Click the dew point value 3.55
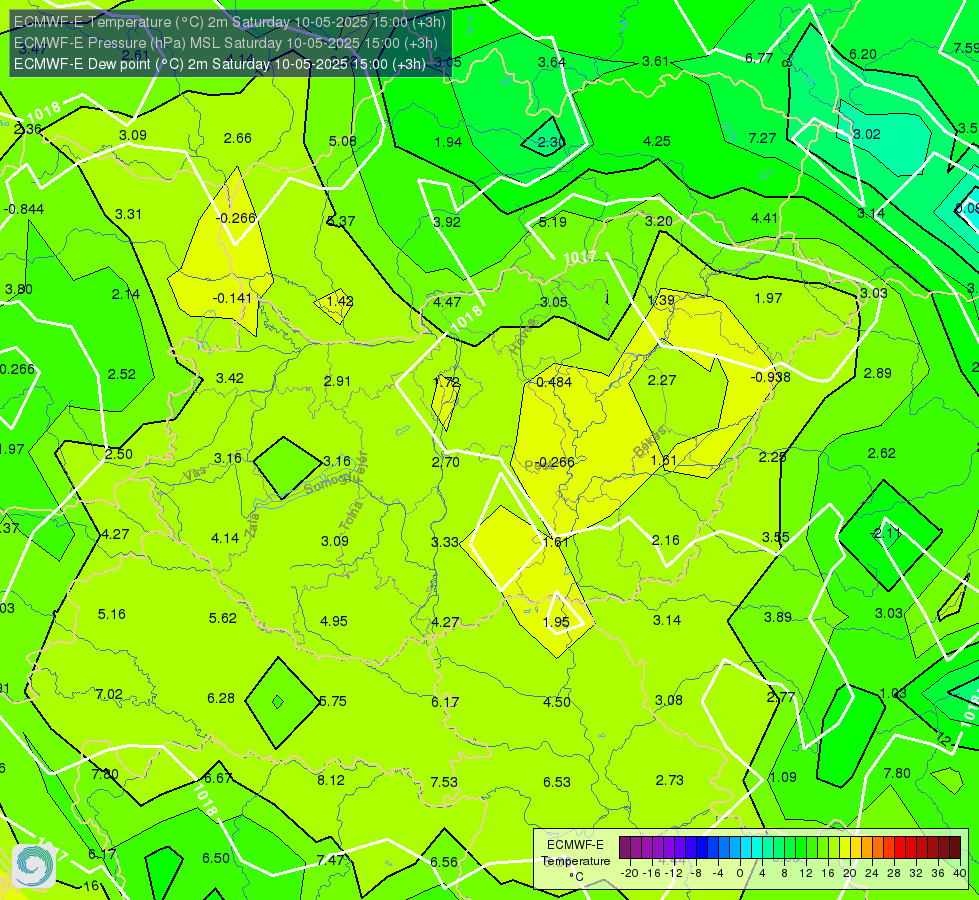 tap(775, 537)
